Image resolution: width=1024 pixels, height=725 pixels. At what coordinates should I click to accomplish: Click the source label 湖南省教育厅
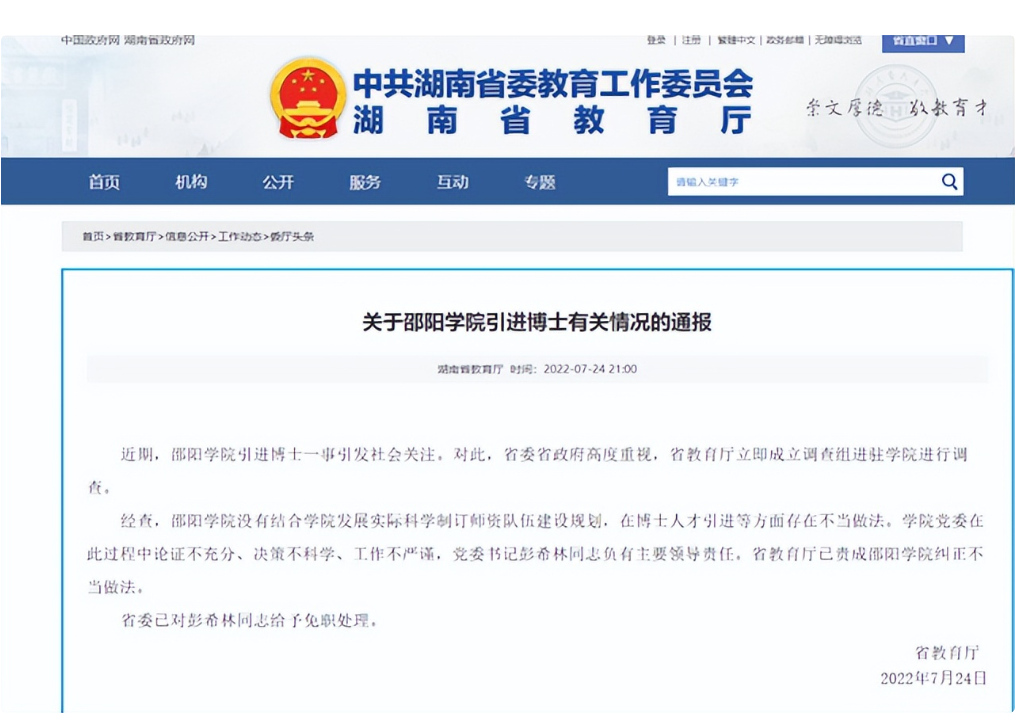[x=470, y=369]
